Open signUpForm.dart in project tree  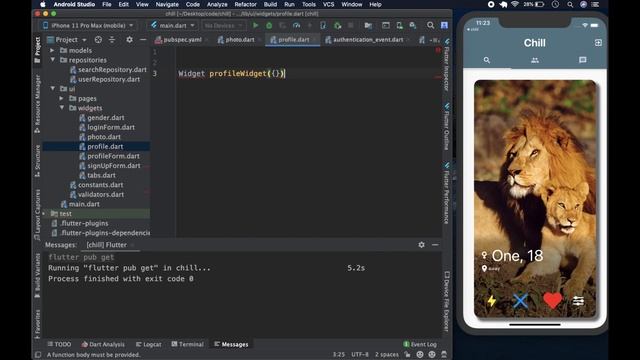pos(113,165)
